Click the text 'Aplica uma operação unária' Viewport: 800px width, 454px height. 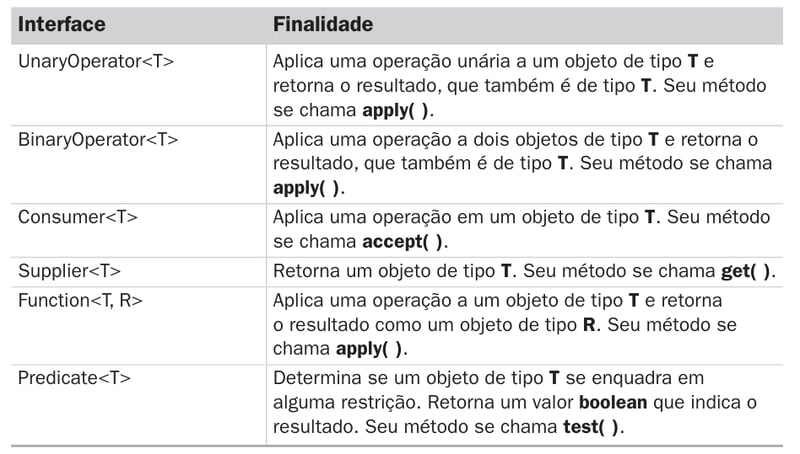[x=378, y=61]
